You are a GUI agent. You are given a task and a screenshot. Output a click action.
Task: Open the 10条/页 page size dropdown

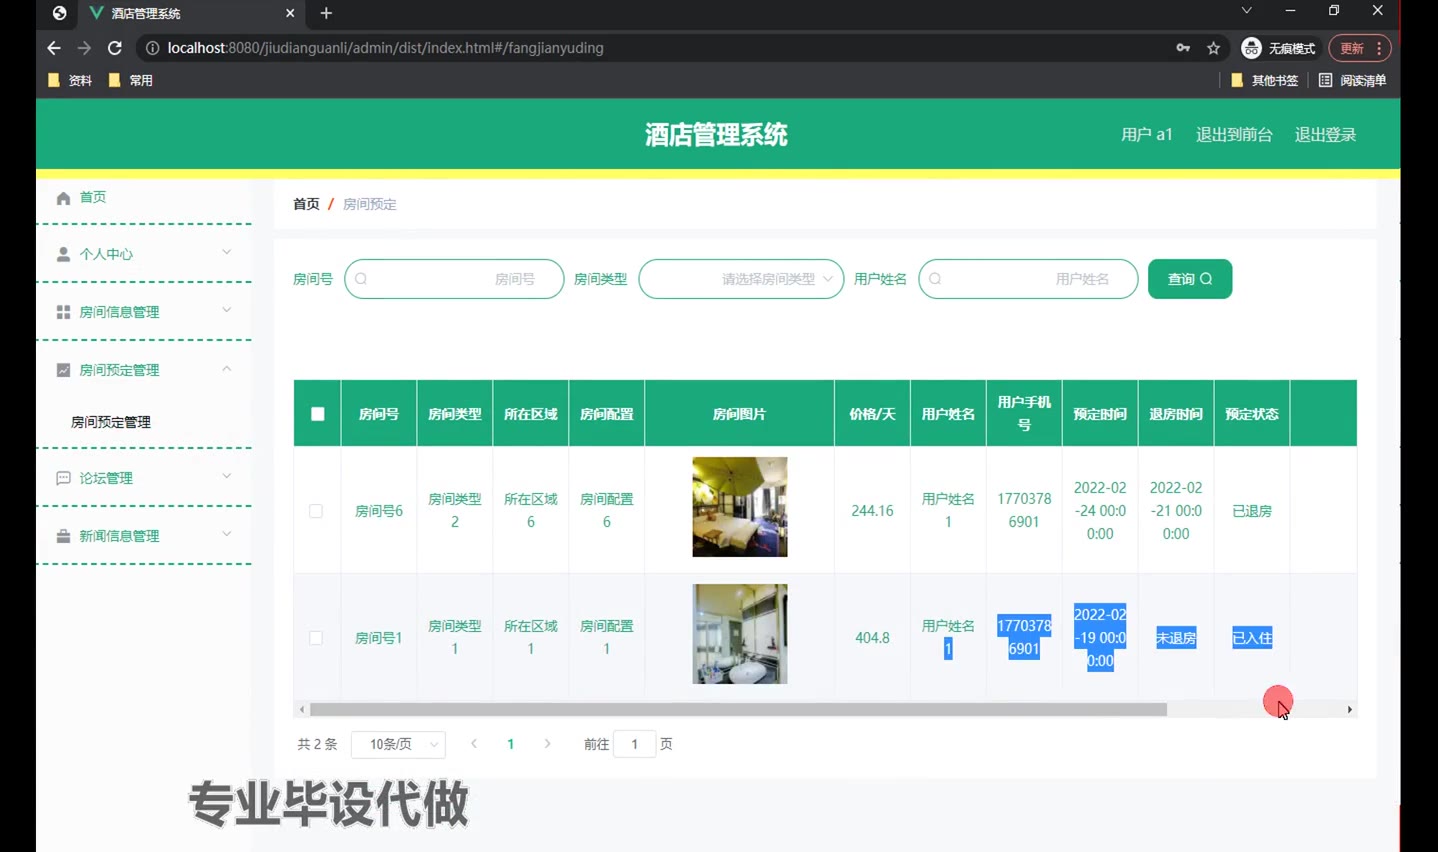point(398,744)
